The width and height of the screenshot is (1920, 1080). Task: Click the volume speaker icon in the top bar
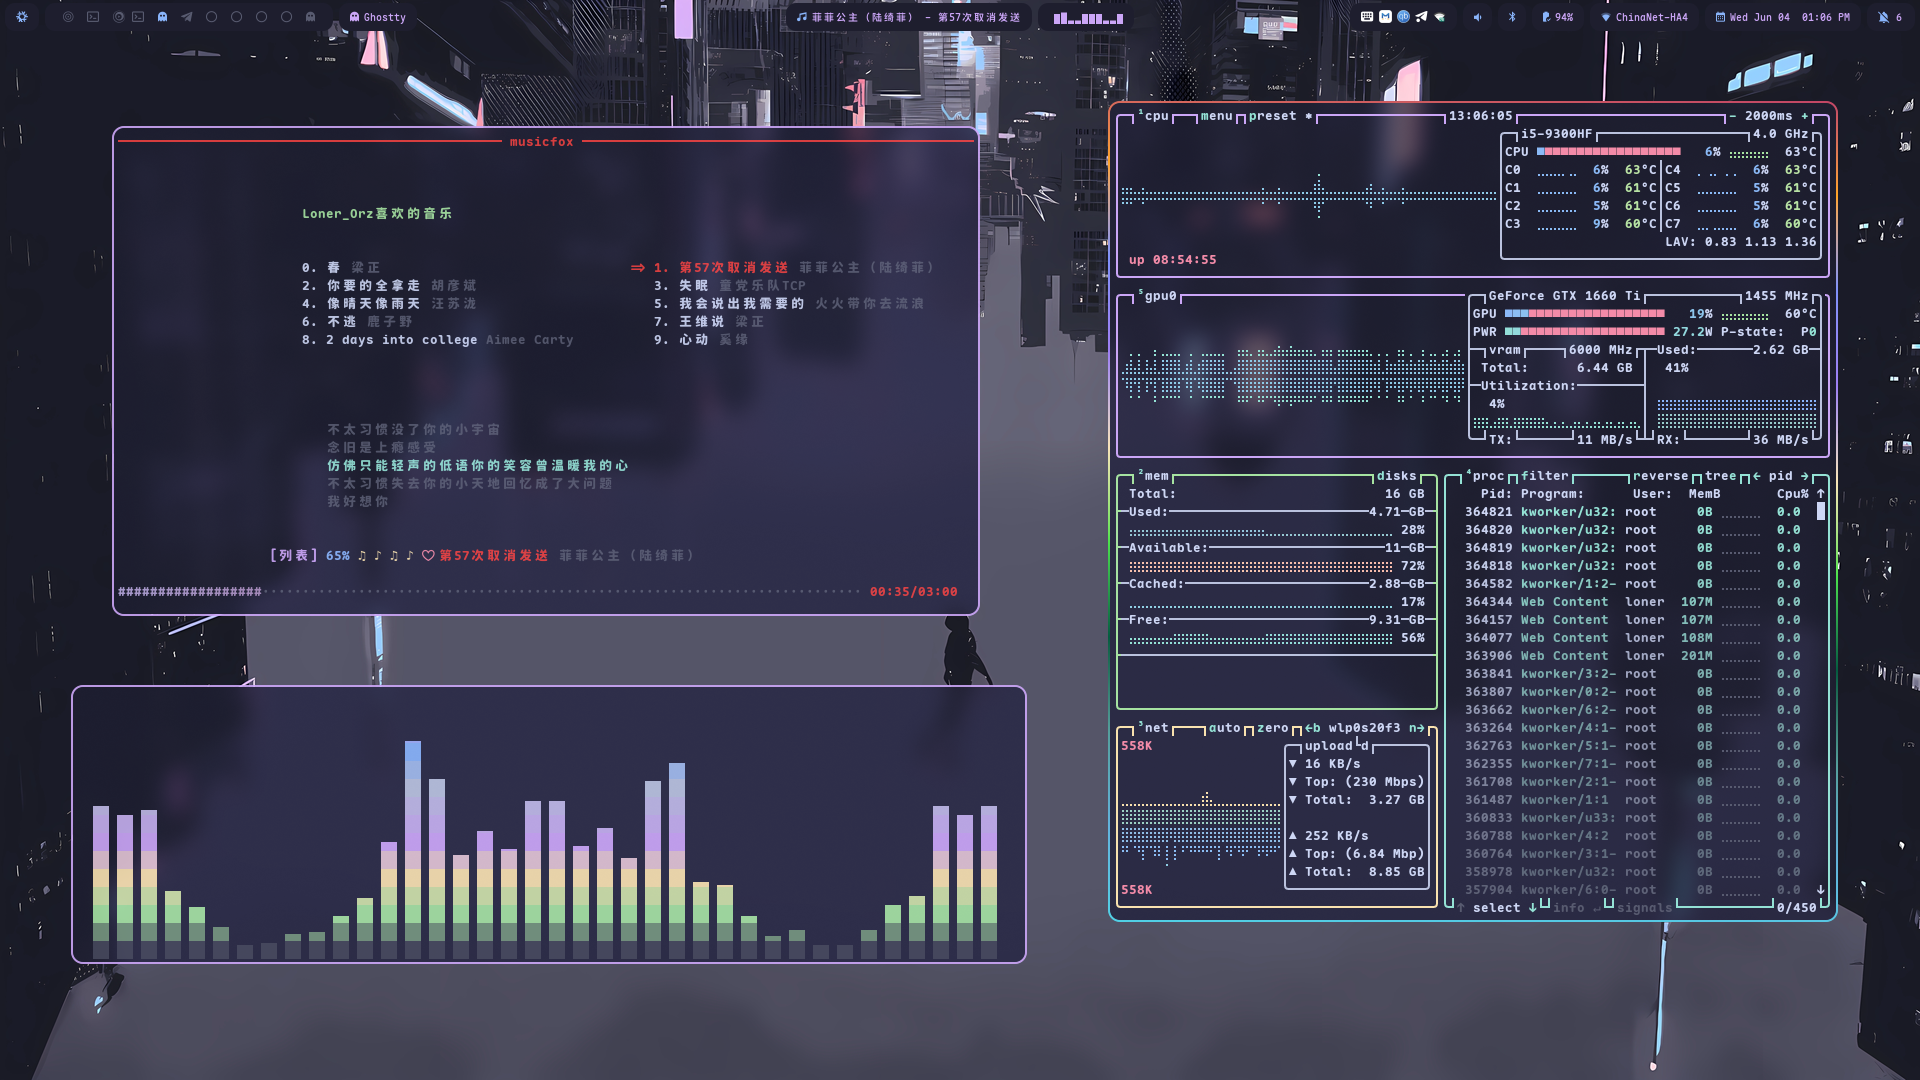coord(1478,17)
